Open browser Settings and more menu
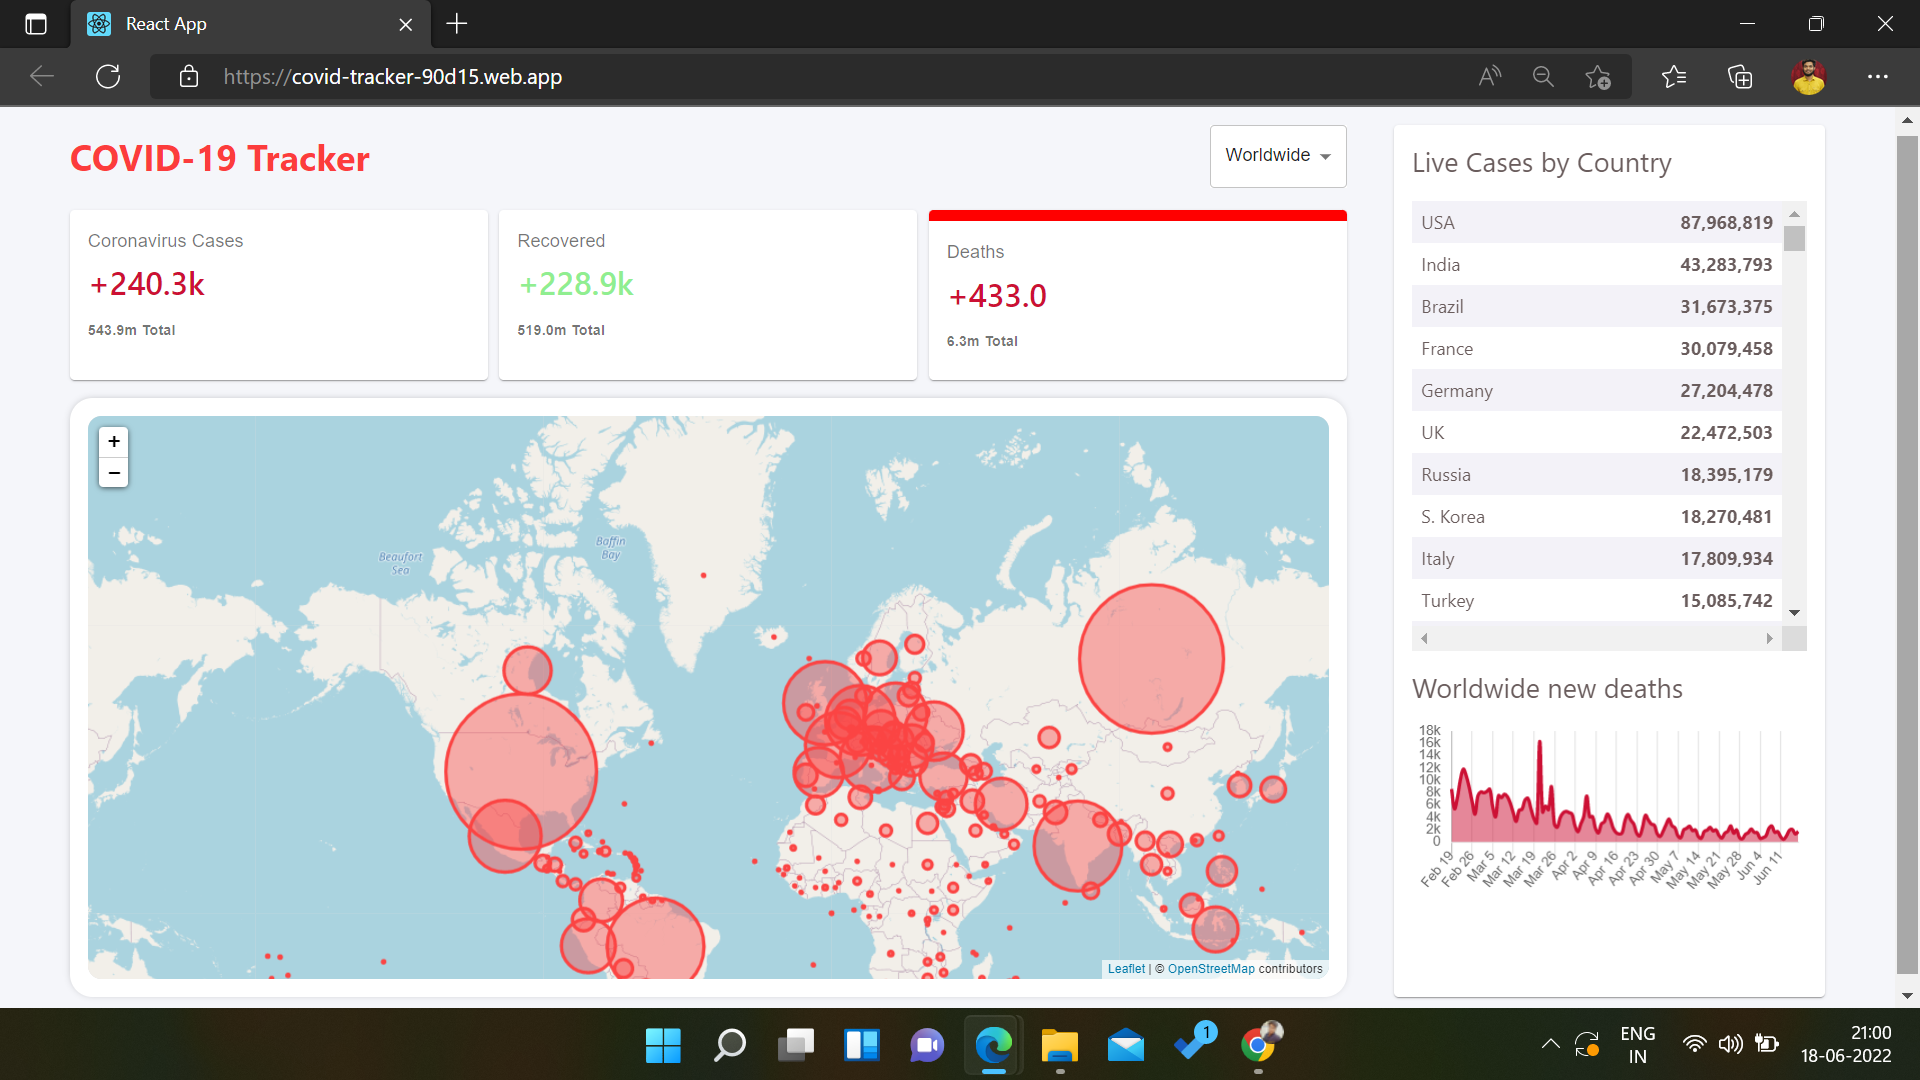Screen dimensions: 1920x1080 coord(1878,76)
